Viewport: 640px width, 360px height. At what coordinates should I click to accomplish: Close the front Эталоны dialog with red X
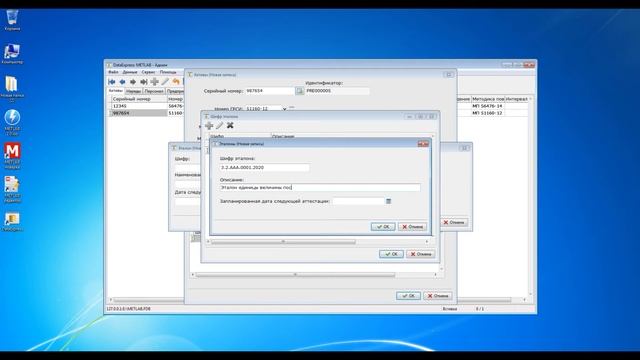pyautogui.click(x=423, y=144)
